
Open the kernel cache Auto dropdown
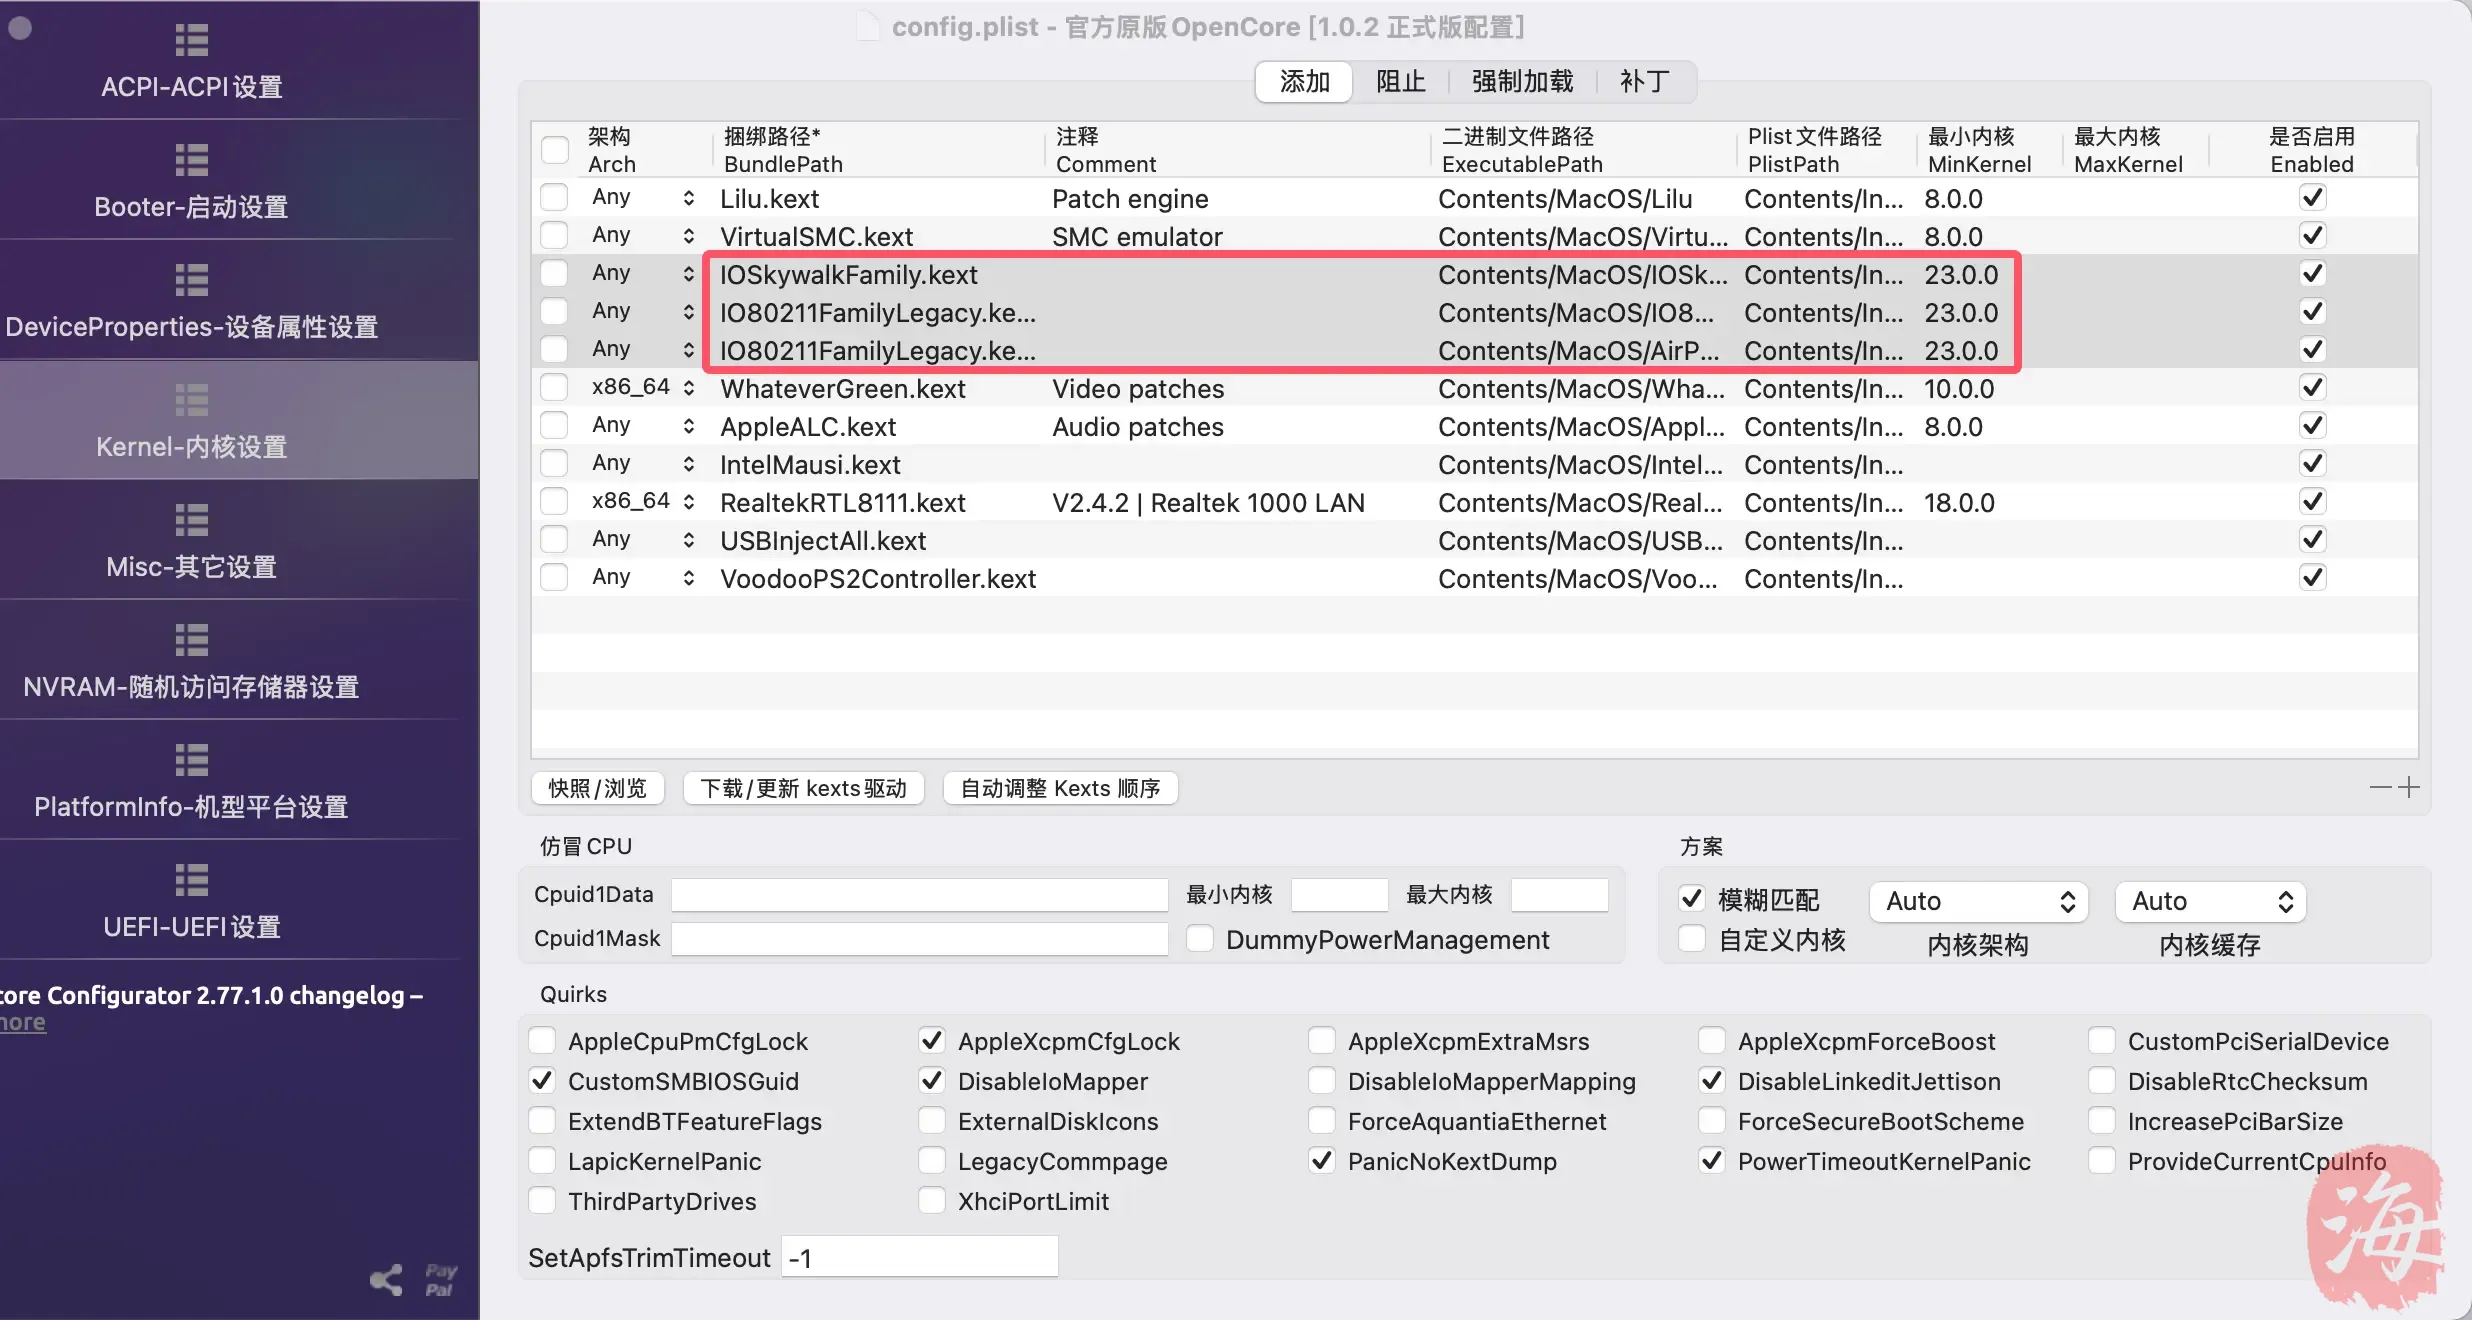[2210, 901]
